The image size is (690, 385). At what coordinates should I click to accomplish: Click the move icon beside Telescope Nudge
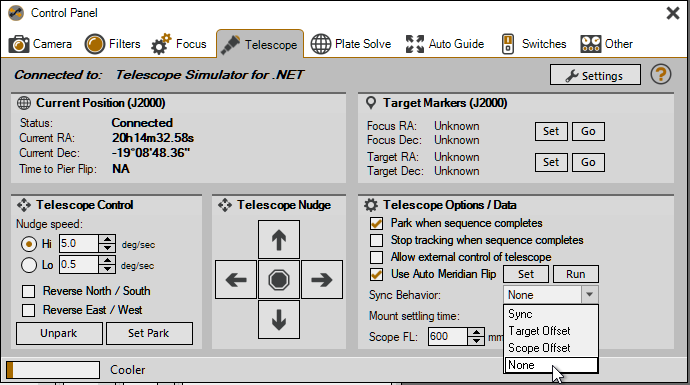coord(225,205)
